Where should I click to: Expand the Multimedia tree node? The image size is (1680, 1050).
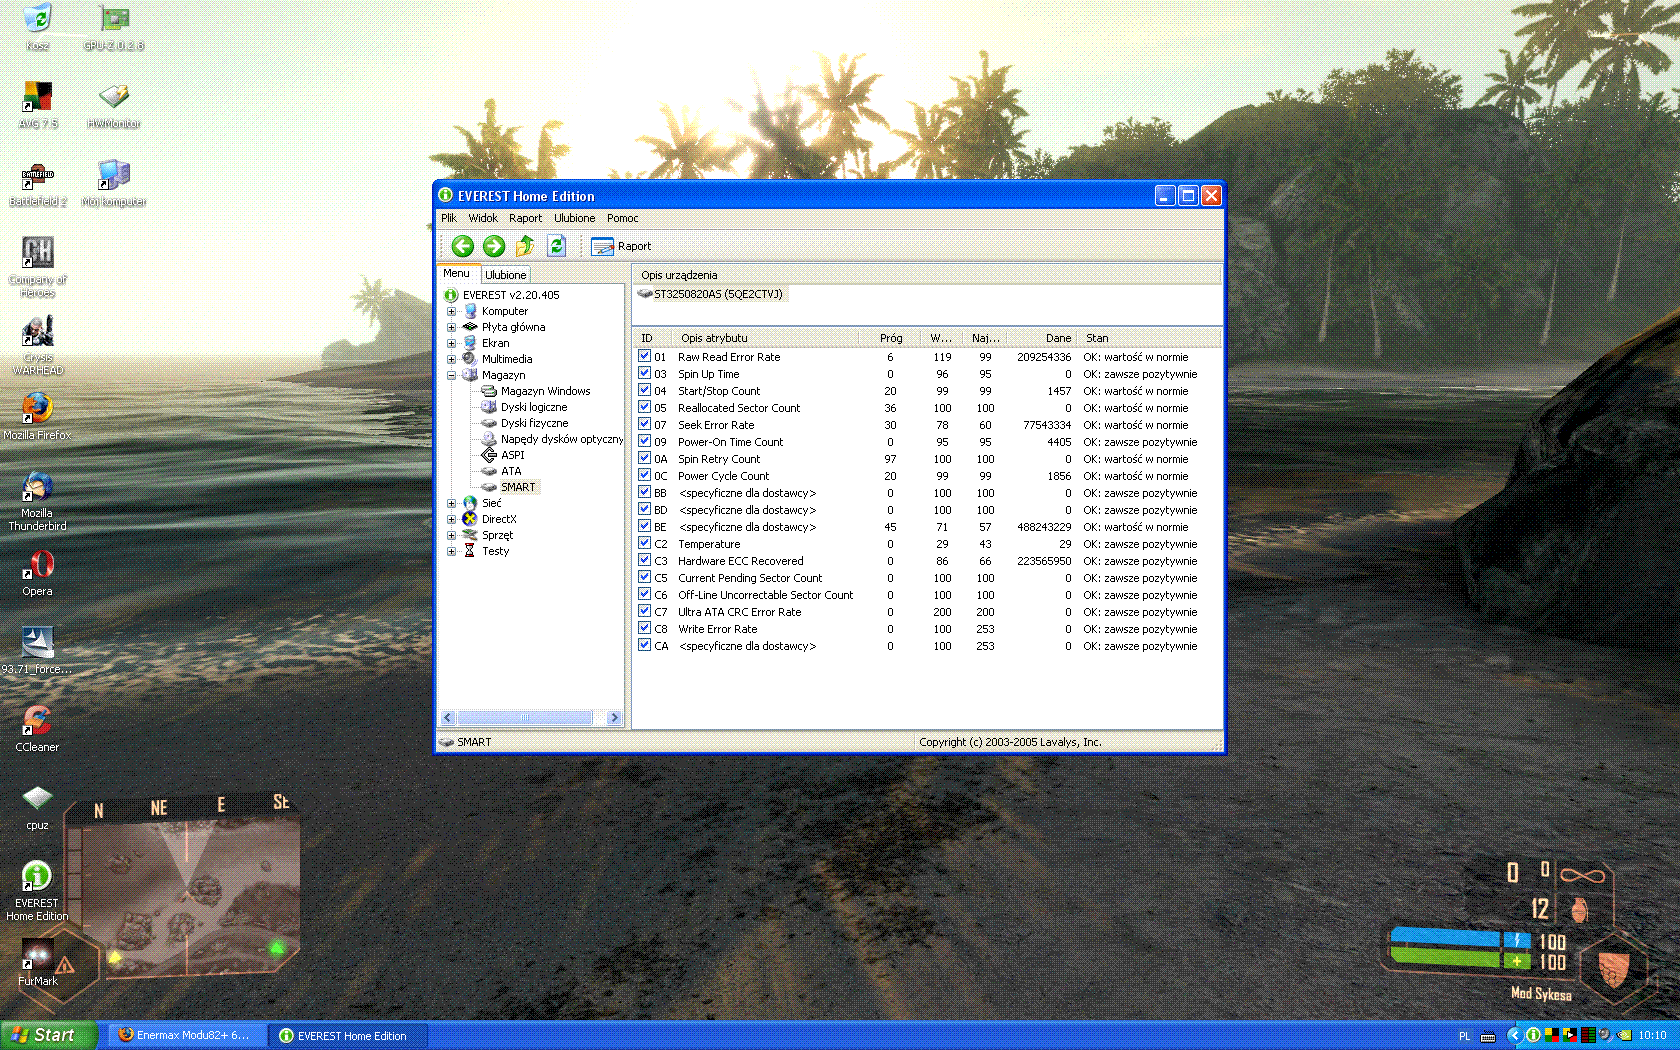coord(451,359)
